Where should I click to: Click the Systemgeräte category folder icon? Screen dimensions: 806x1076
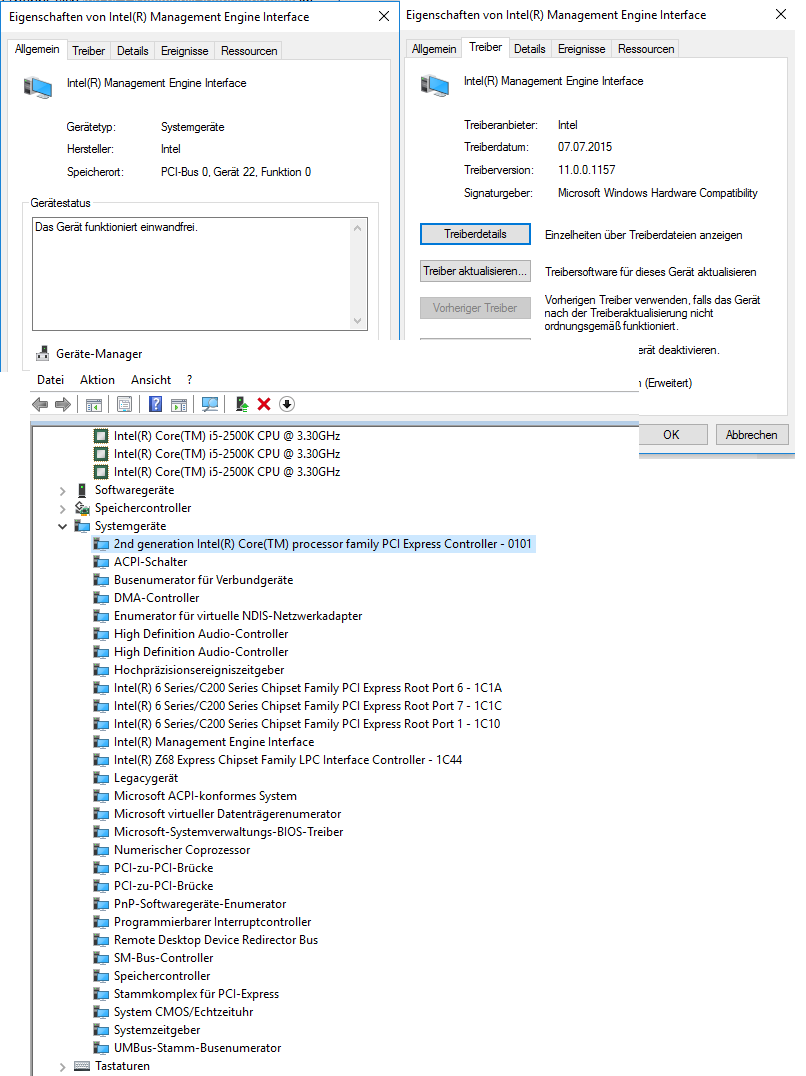(x=82, y=526)
